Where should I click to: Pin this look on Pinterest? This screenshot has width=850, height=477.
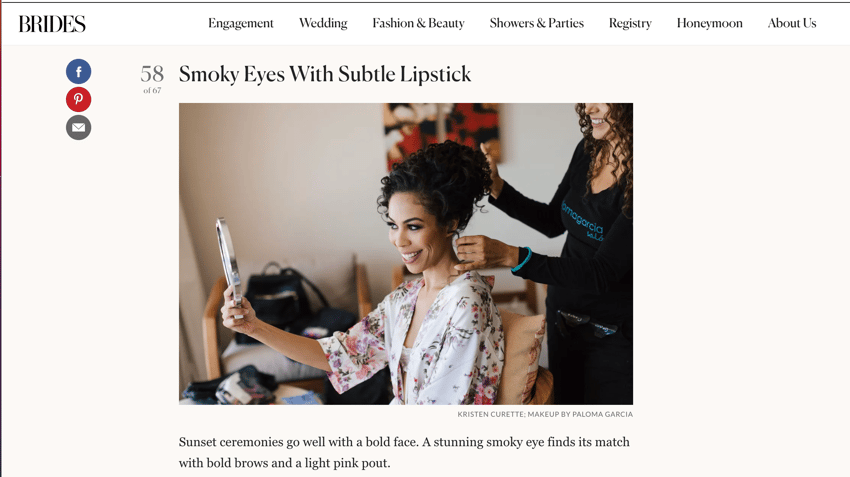click(79, 100)
